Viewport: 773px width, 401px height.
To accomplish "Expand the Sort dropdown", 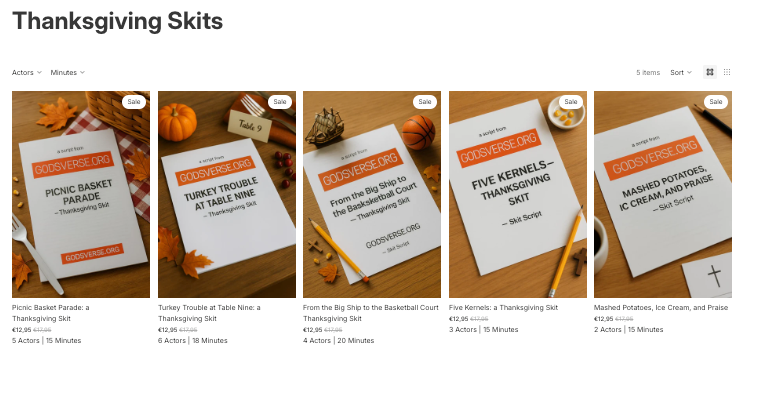I will click(681, 73).
